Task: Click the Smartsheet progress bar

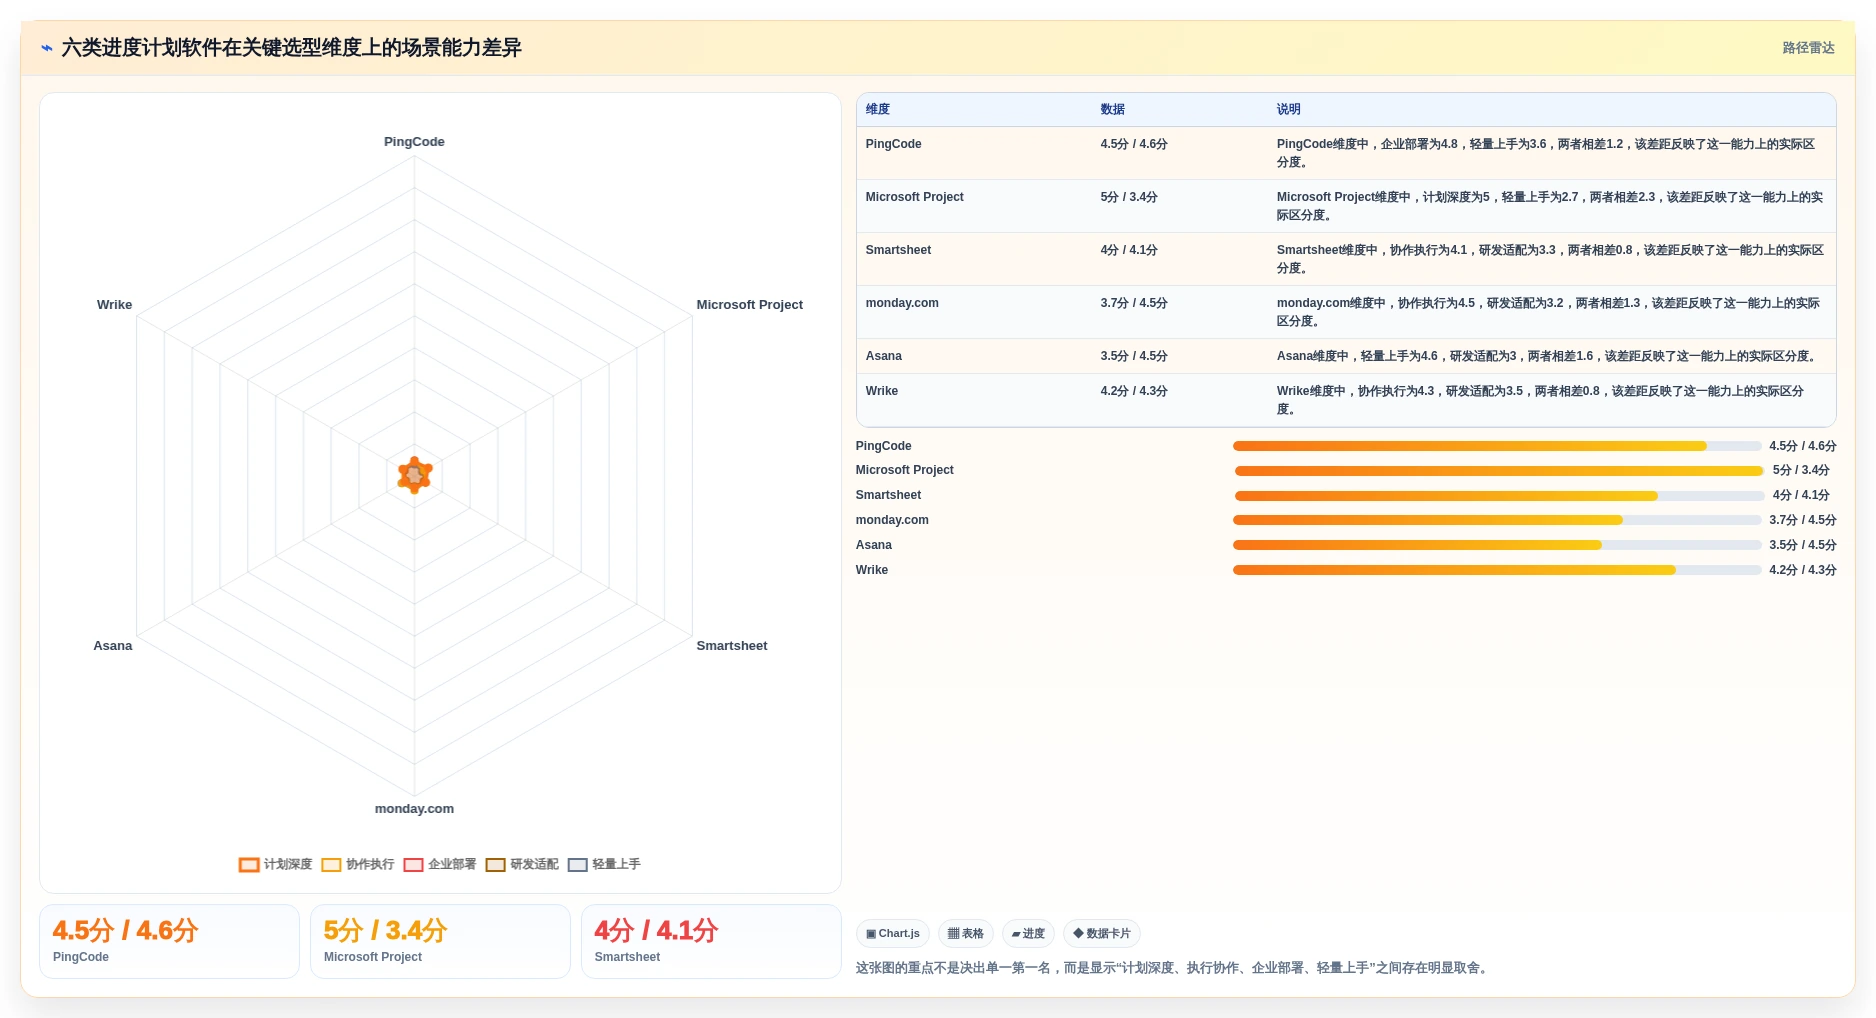Action: (x=1499, y=495)
